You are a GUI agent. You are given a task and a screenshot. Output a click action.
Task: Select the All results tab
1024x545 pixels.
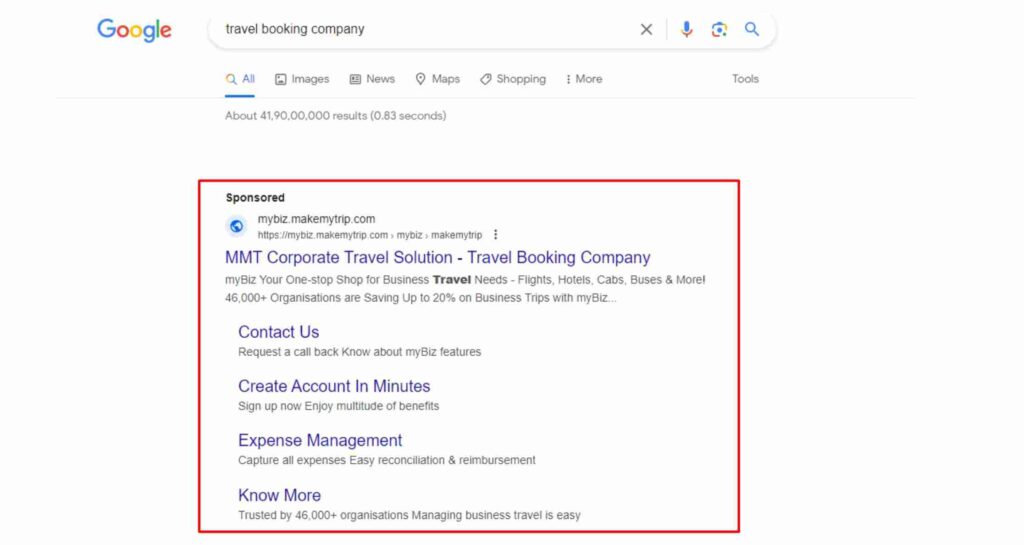240,79
